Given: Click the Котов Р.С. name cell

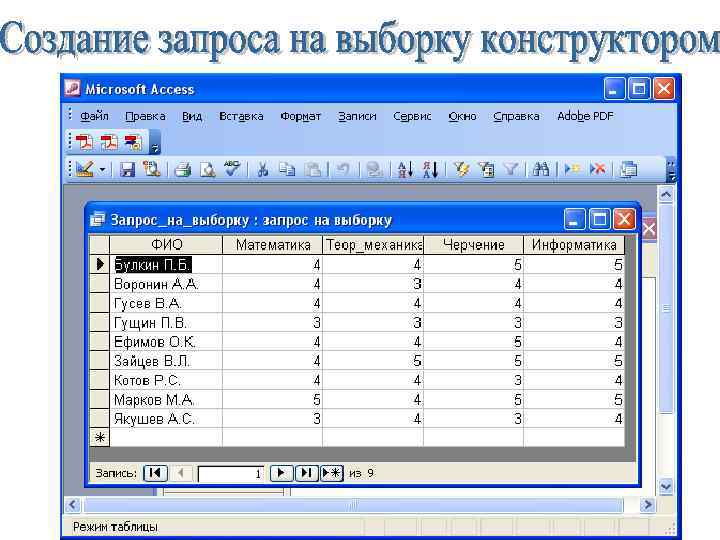Looking at the screenshot, I should tap(166, 380).
